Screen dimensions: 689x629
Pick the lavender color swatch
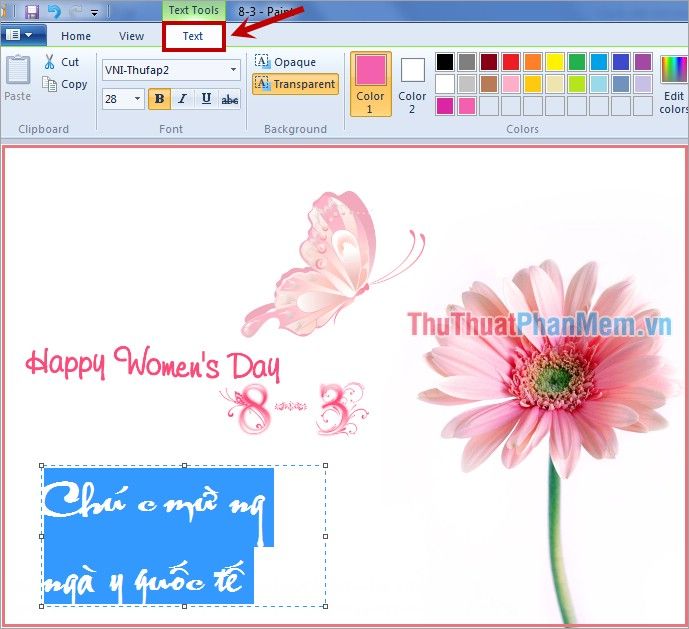[643, 84]
